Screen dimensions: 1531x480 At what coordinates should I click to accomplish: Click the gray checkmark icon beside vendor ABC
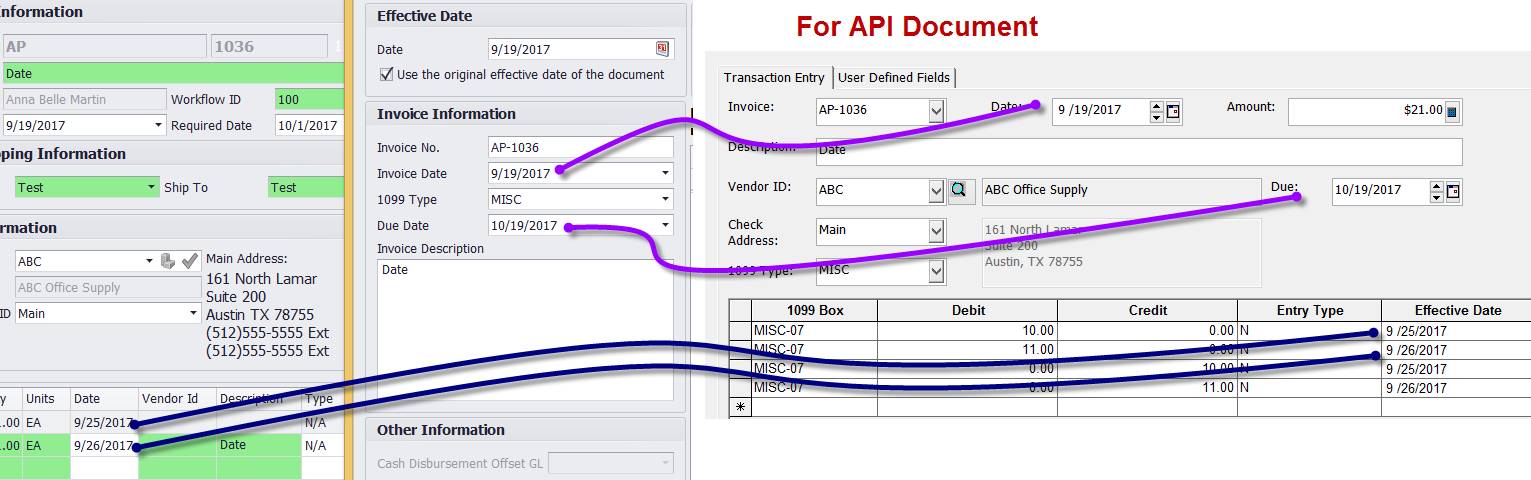click(190, 261)
